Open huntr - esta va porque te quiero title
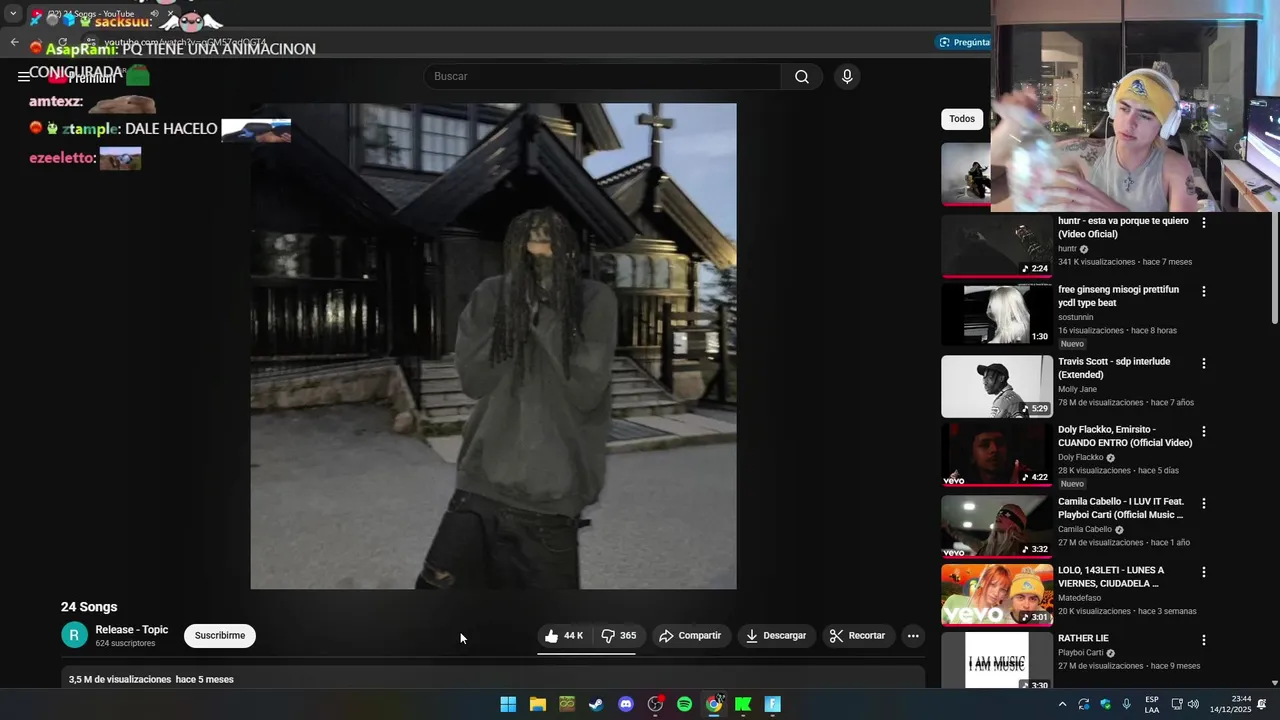 click(1123, 227)
